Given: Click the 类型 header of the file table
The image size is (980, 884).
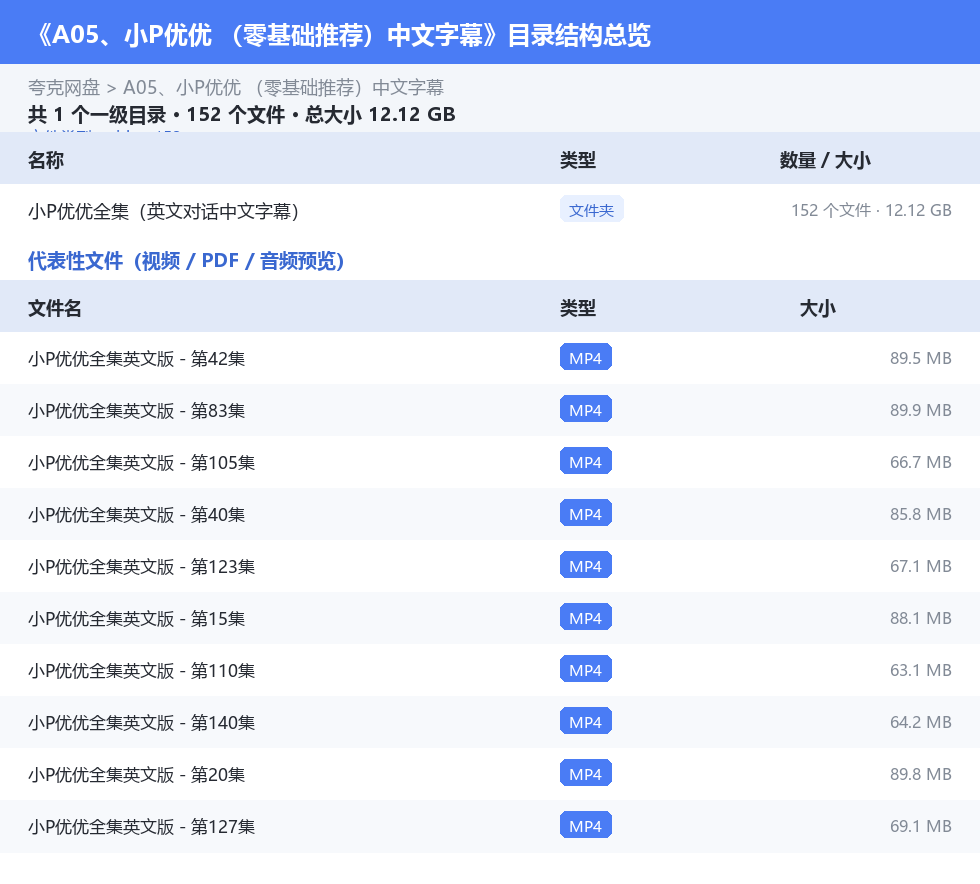Looking at the screenshot, I should pyautogui.click(x=578, y=308).
